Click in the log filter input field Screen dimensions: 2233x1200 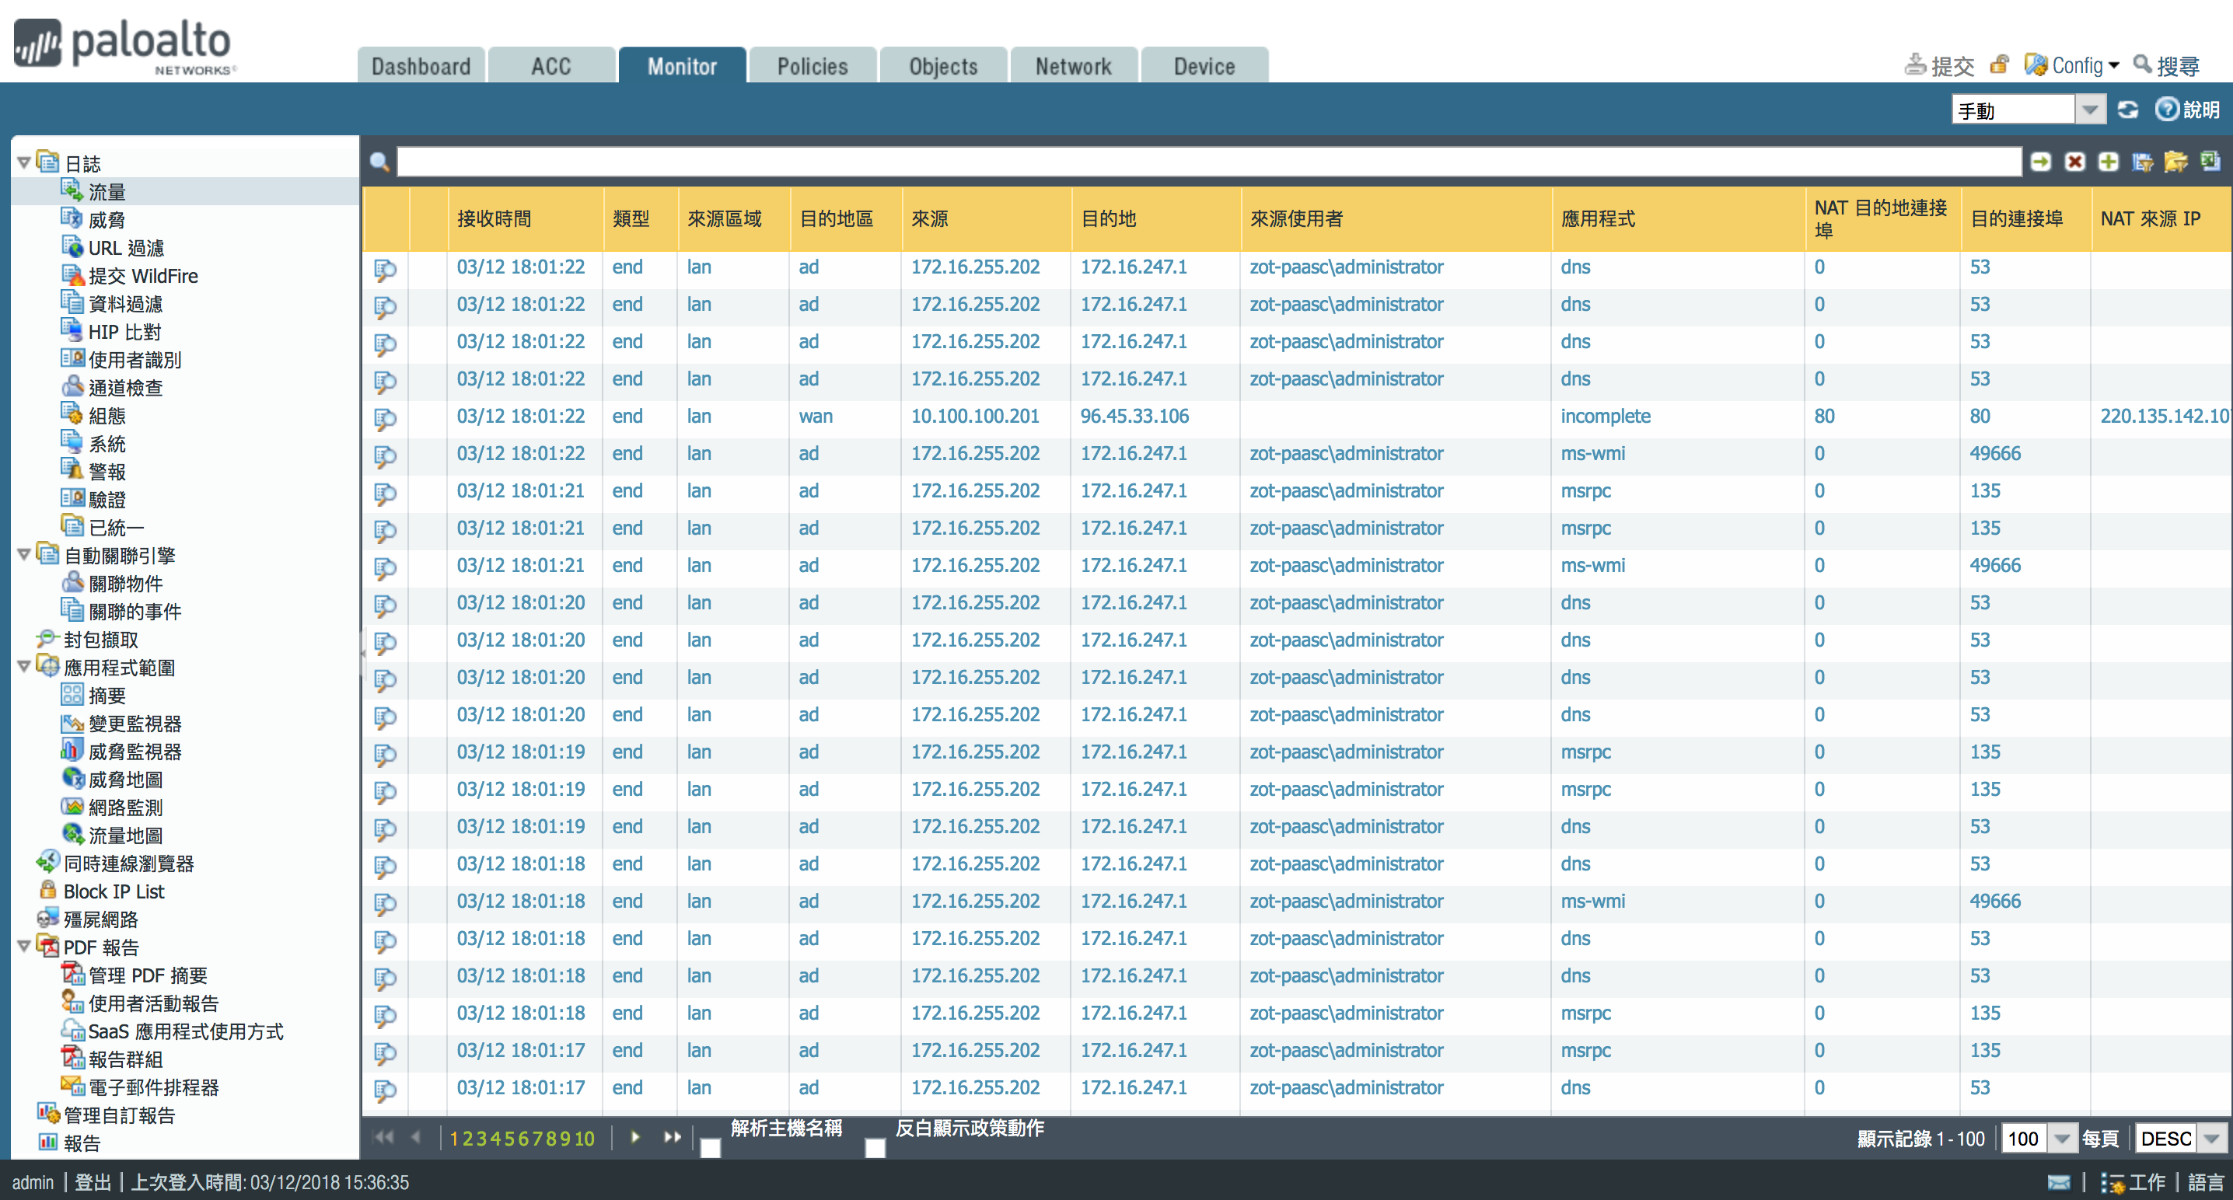point(1208,161)
